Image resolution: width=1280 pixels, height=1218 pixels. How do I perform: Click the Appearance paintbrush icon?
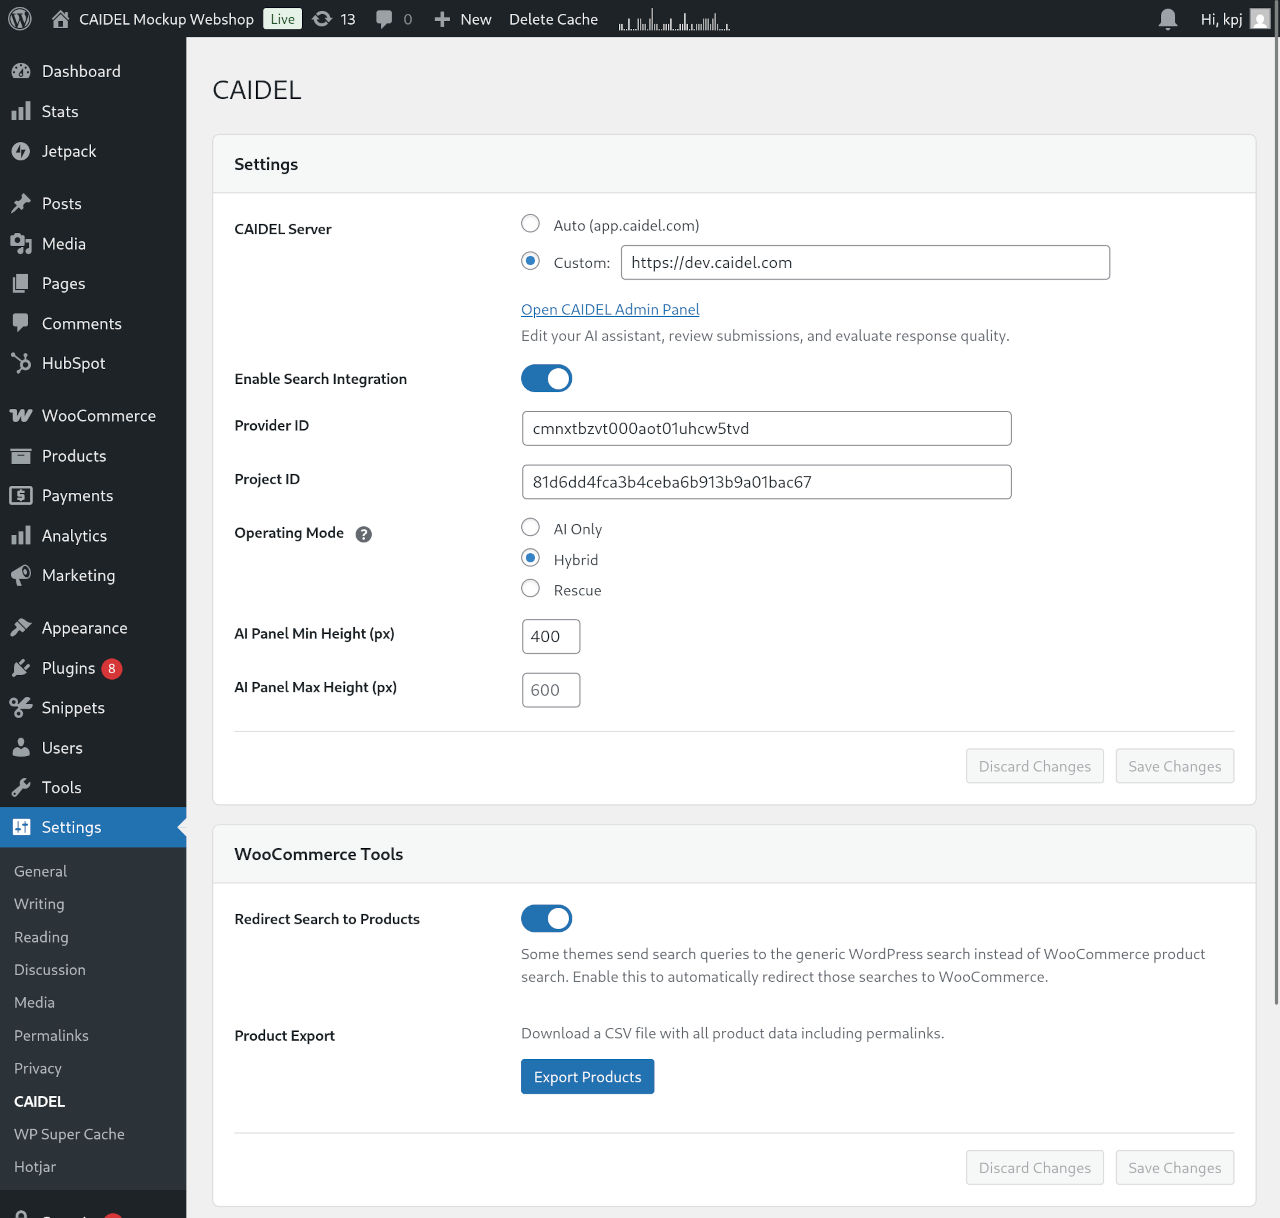point(21,627)
